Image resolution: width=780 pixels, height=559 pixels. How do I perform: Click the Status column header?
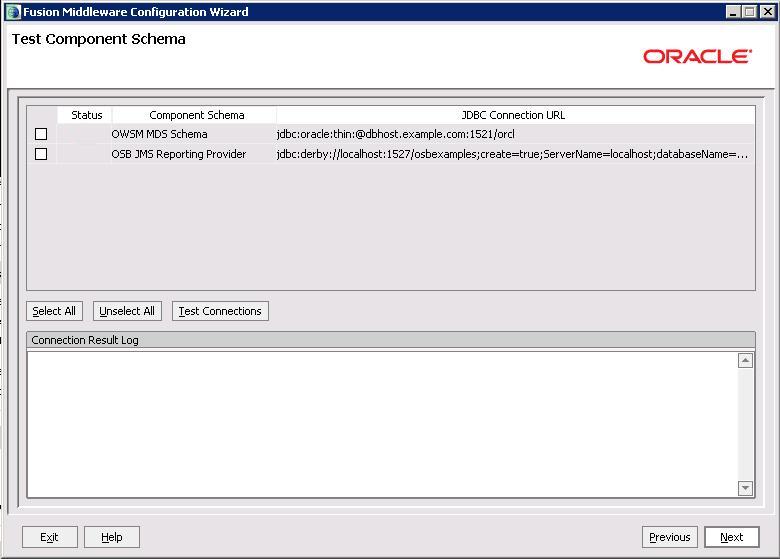click(x=85, y=115)
